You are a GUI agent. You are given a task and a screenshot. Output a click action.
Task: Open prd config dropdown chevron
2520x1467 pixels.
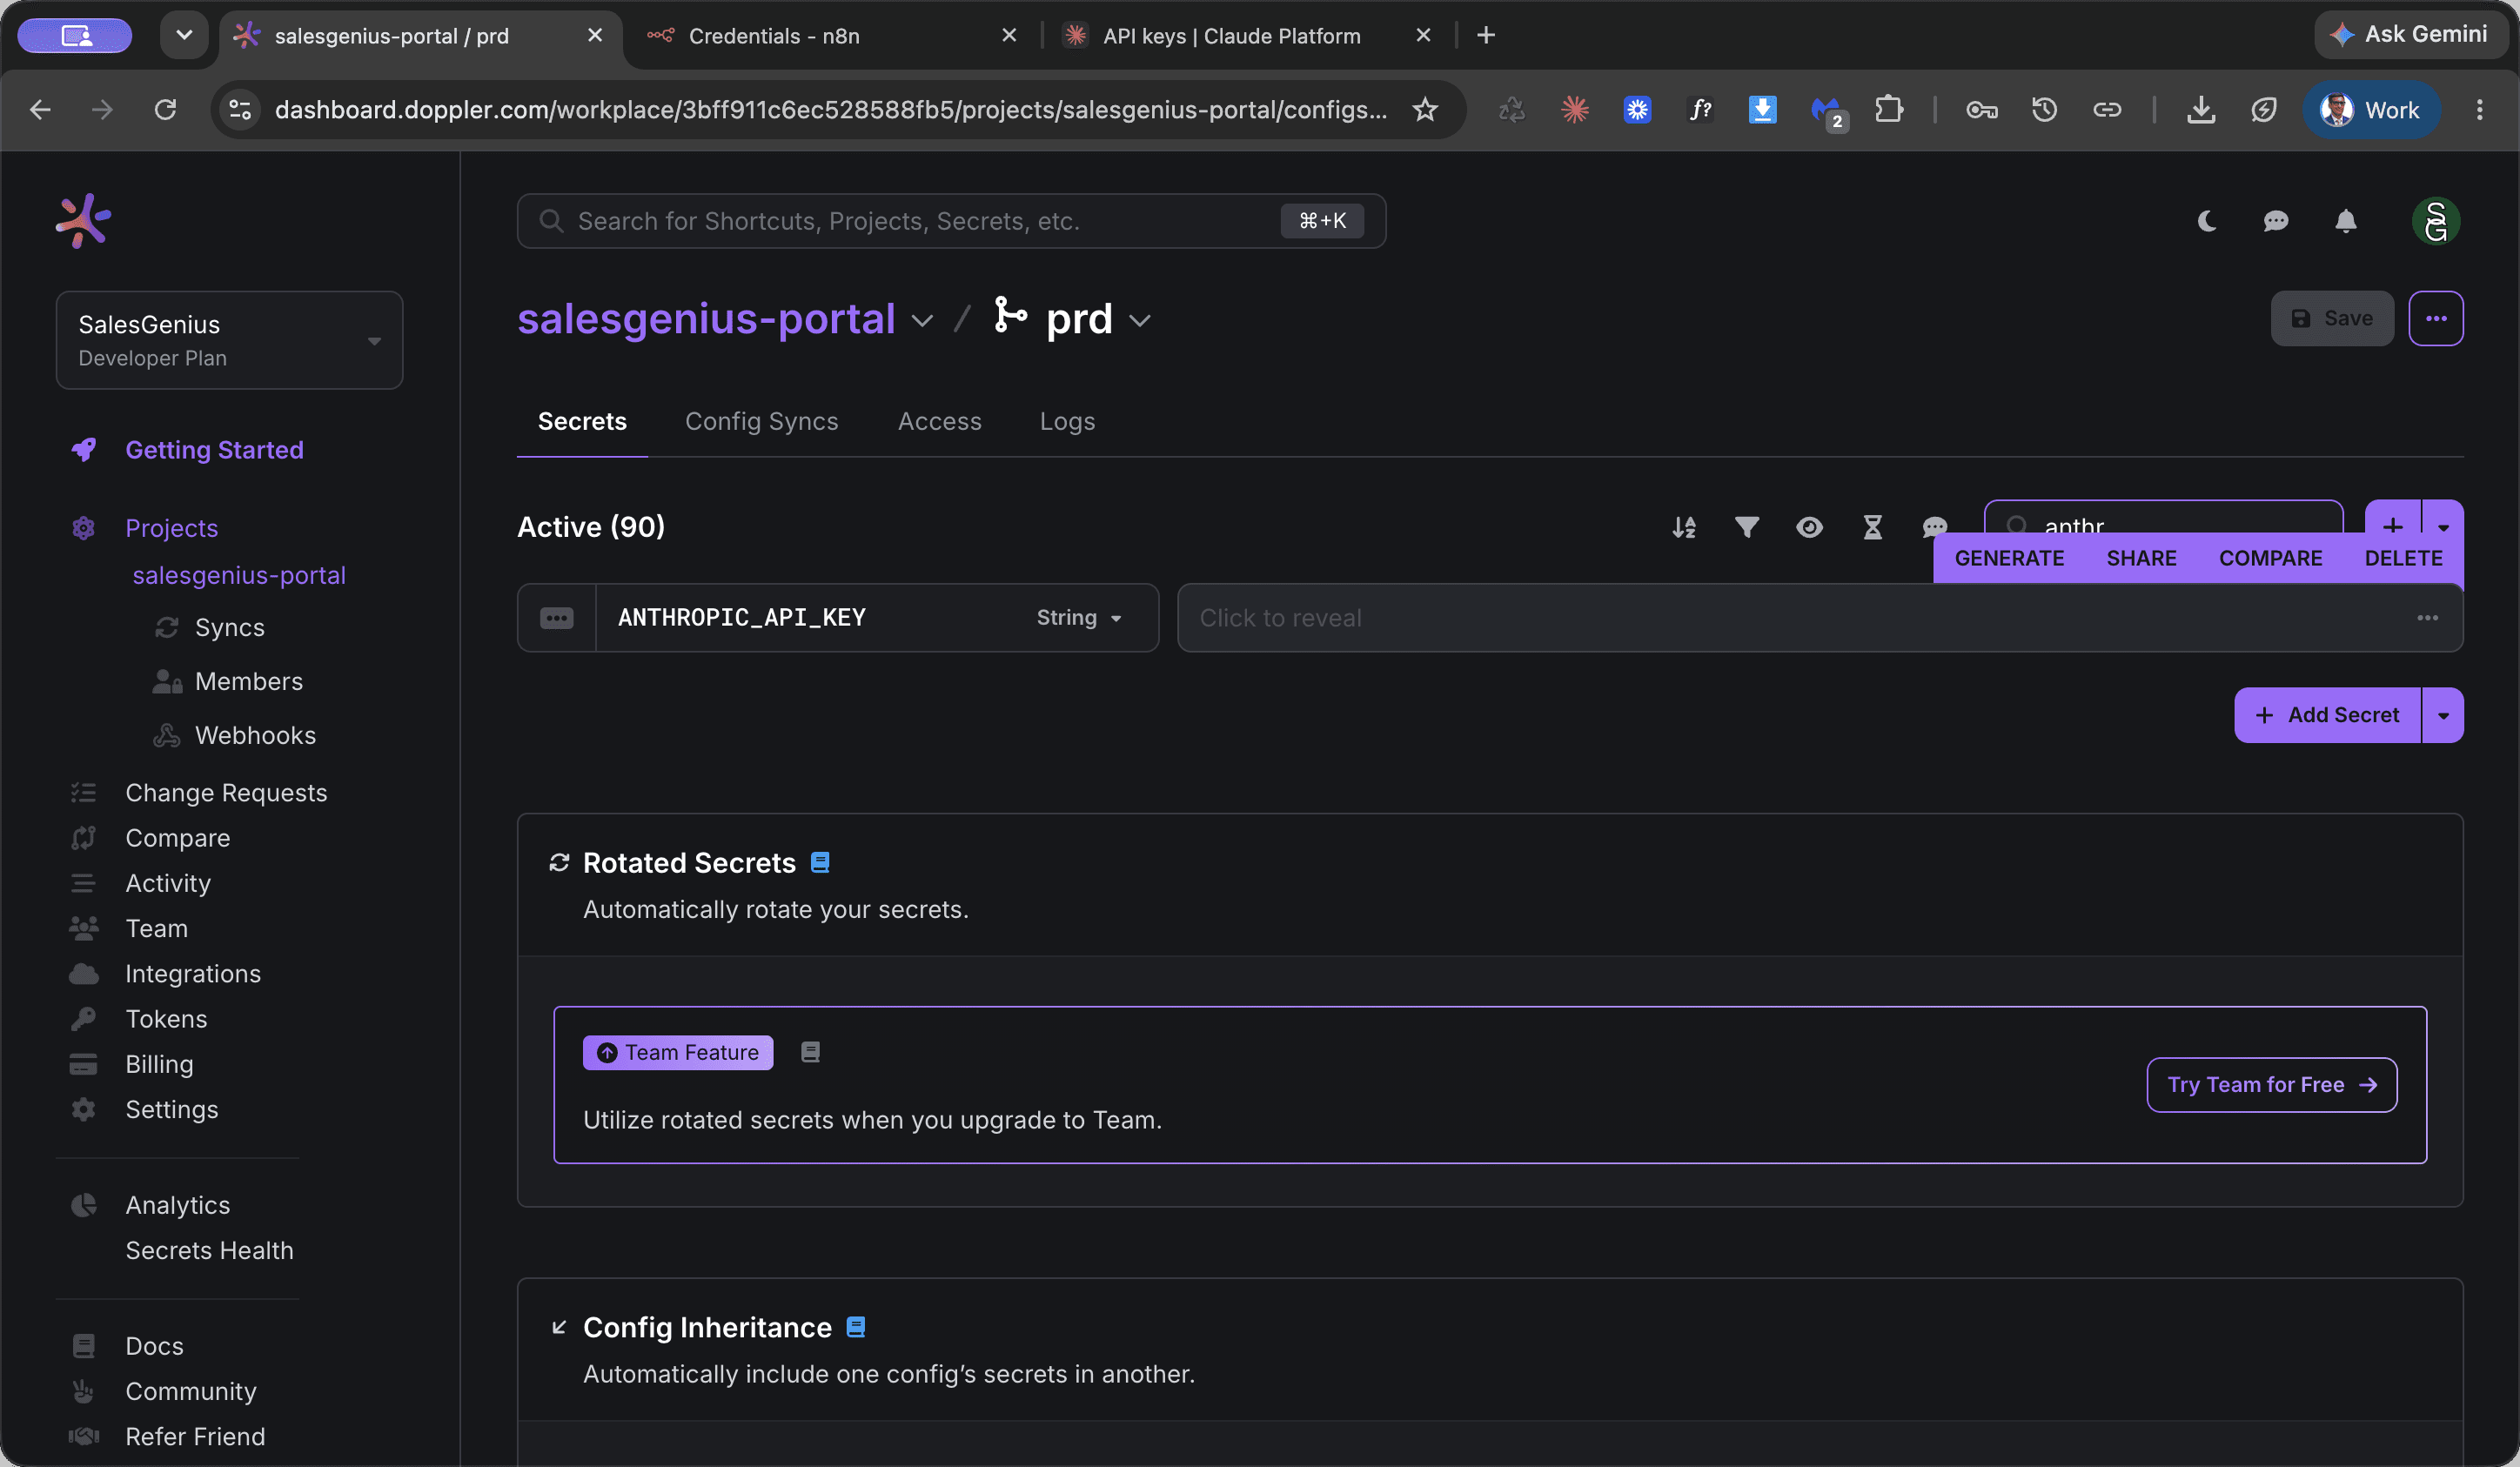1140,321
